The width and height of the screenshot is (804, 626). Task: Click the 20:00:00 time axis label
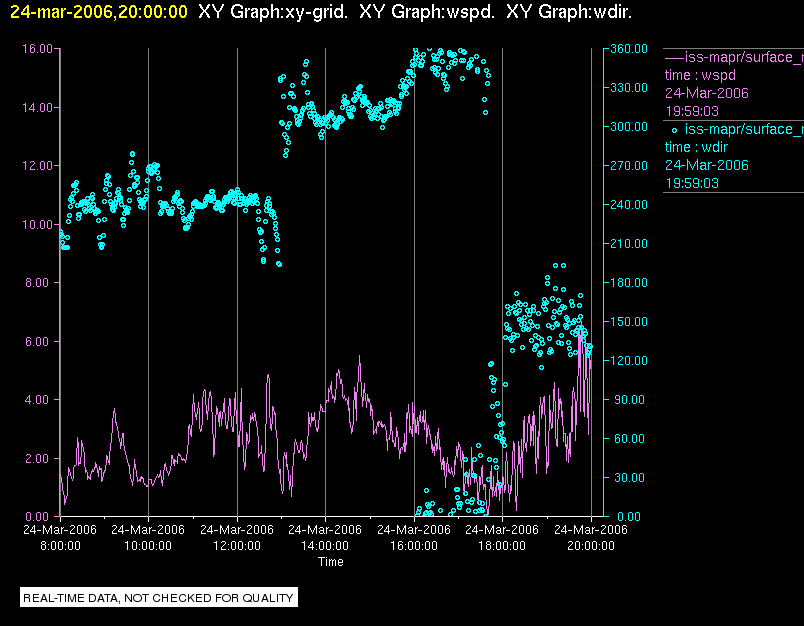tap(591, 546)
